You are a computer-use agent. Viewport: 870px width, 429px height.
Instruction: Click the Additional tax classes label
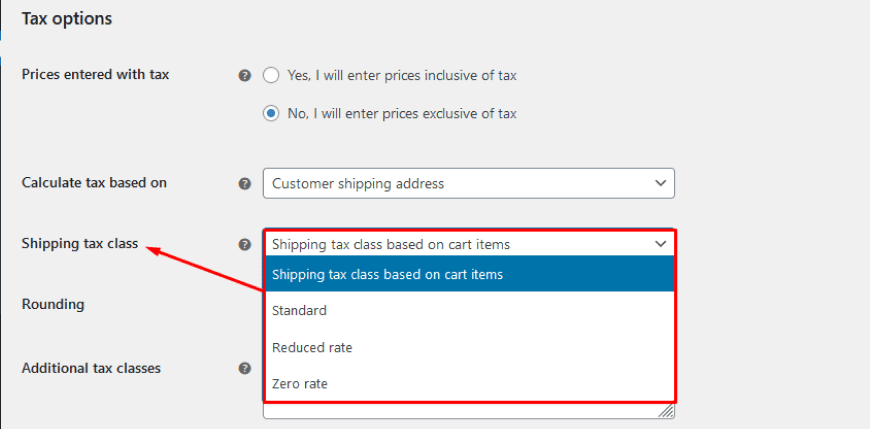(91, 368)
